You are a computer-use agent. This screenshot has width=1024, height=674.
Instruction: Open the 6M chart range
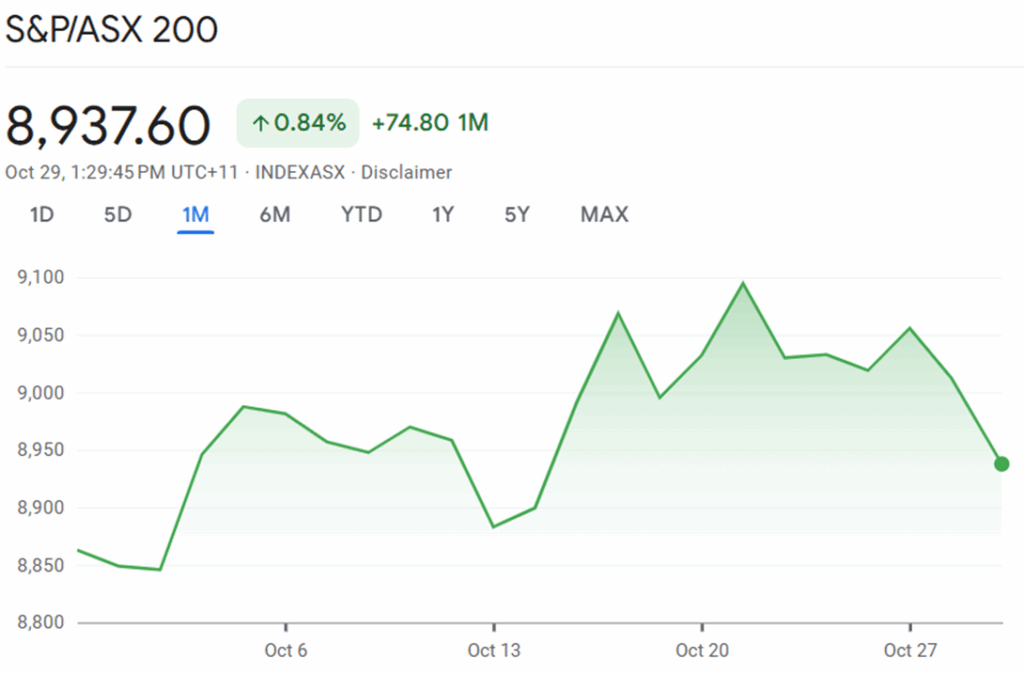(x=275, y=214)
